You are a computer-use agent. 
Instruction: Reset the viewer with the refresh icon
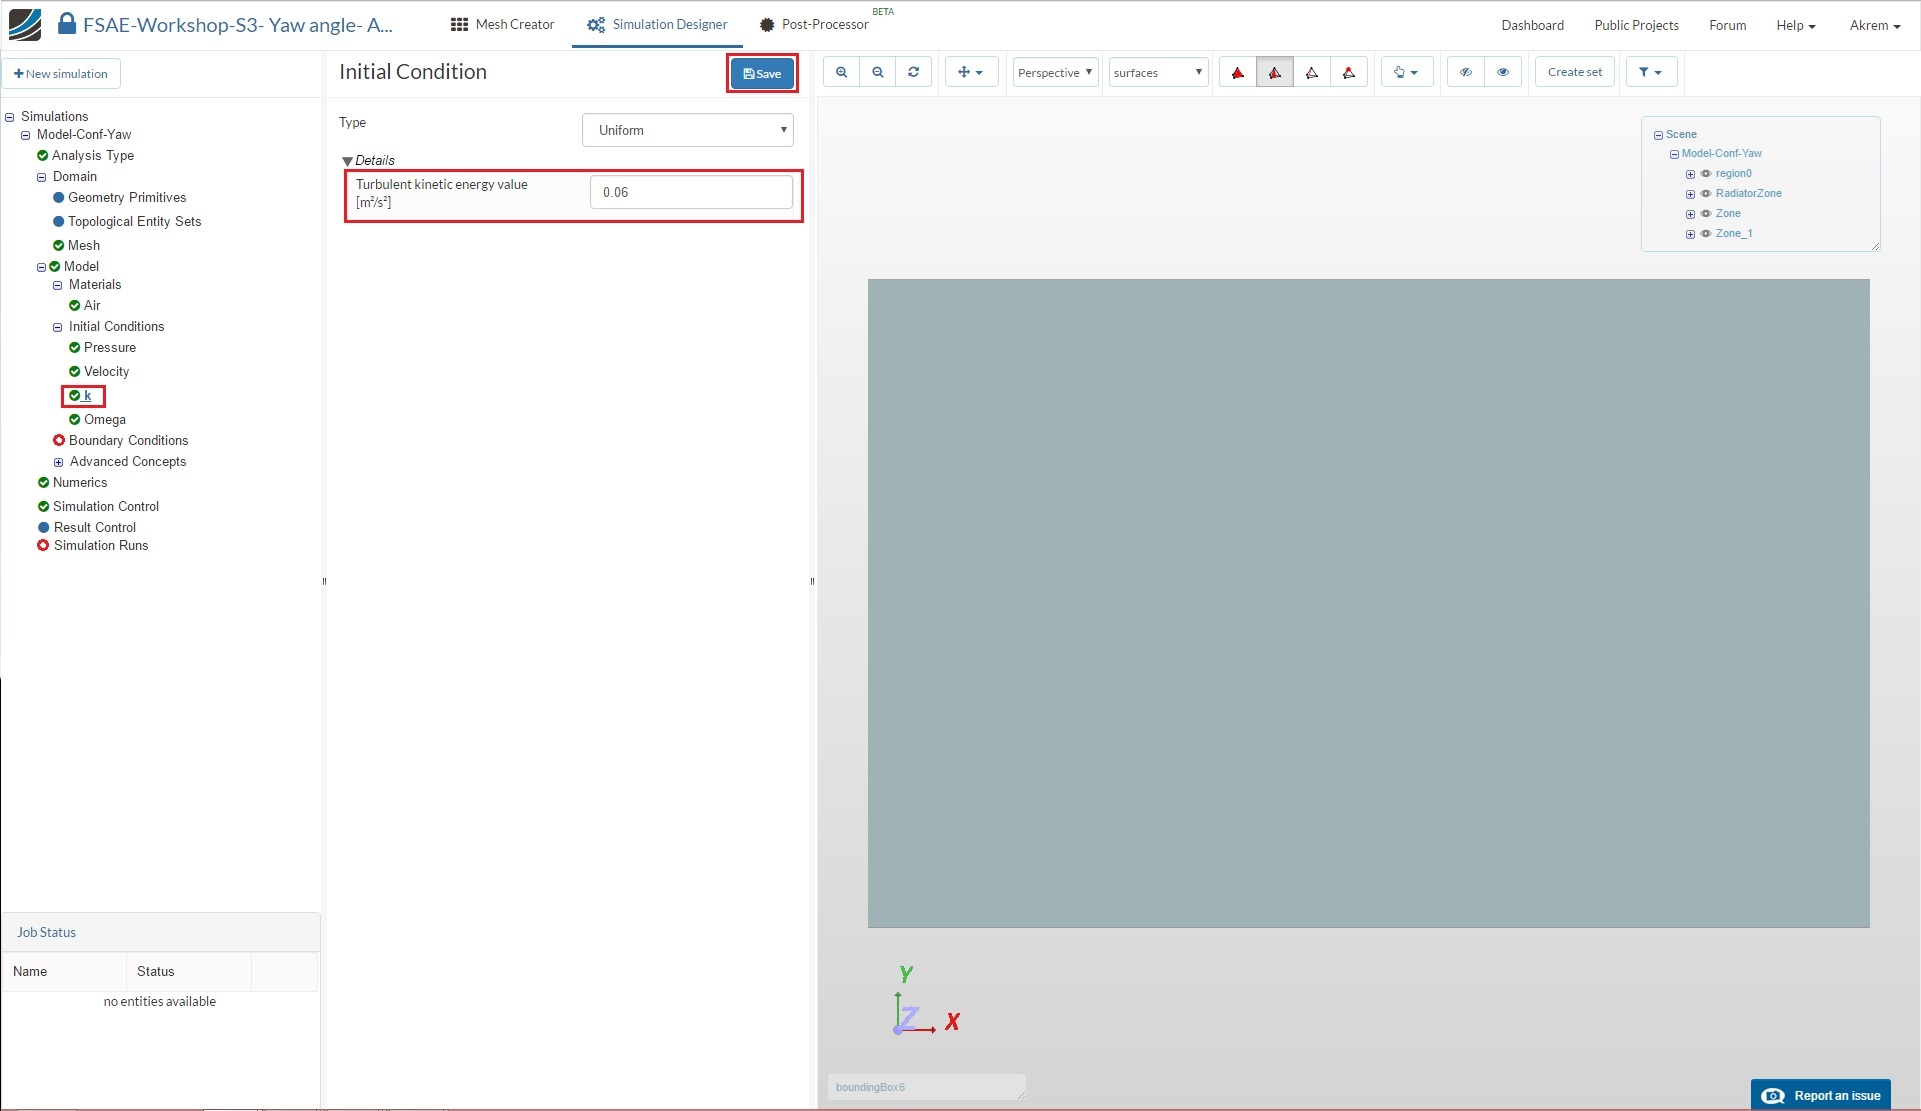click(913, 72)
